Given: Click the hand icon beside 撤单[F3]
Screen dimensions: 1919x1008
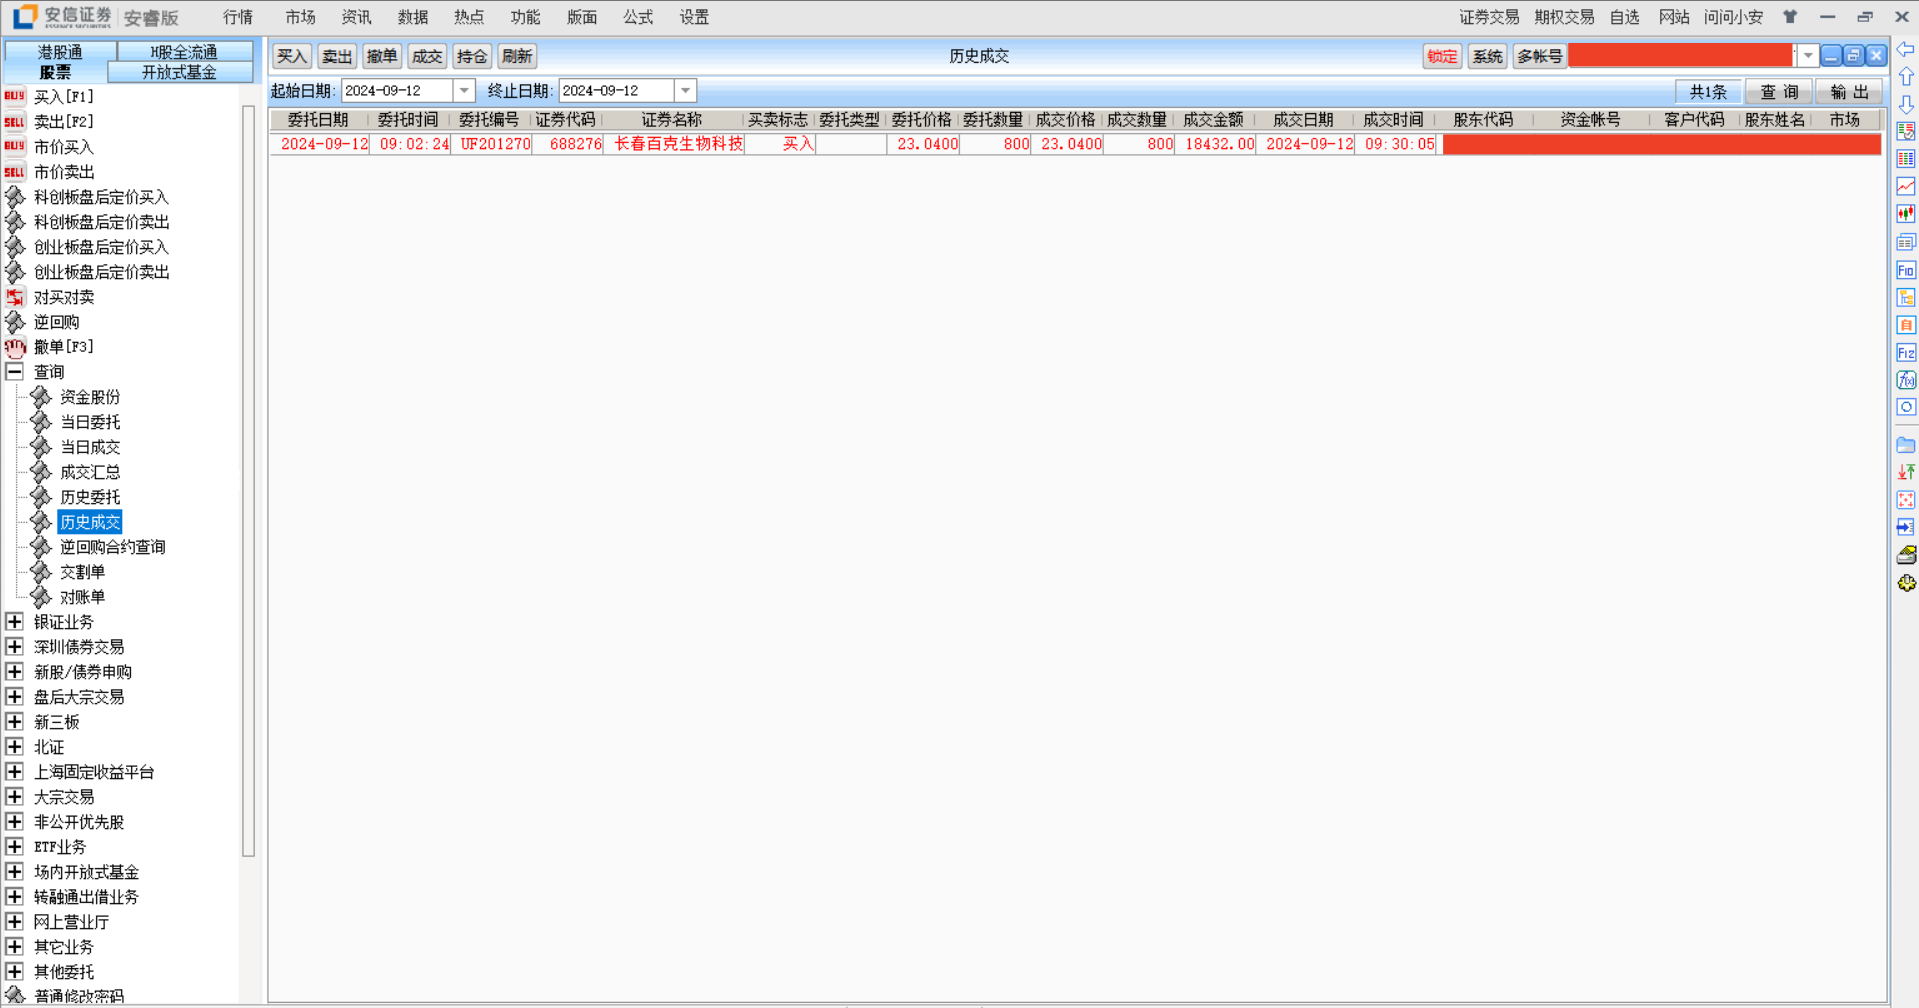Looking at the screenshot, I should (14, 347).
